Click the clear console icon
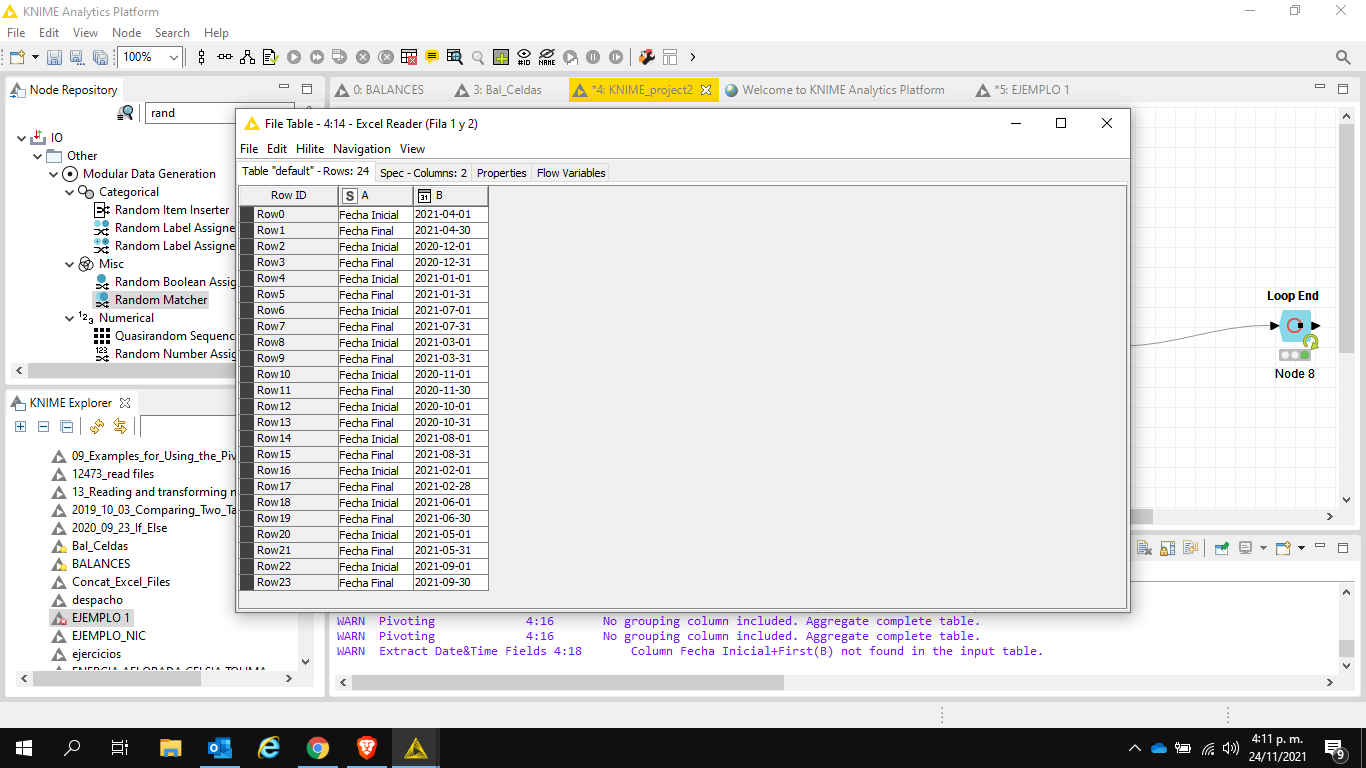 point(1143,548)
